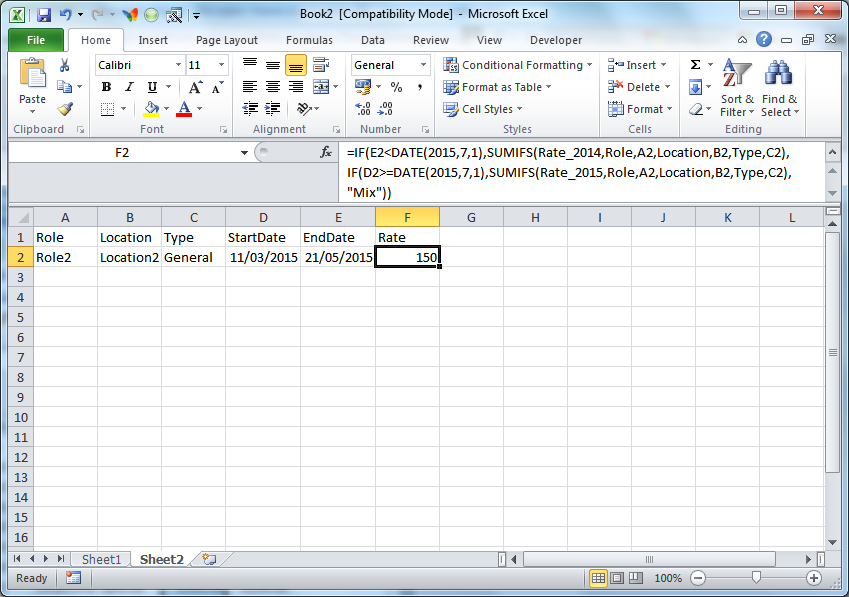
Task: Click Decrease Indent icon
Action: click(x=250, y=109)
